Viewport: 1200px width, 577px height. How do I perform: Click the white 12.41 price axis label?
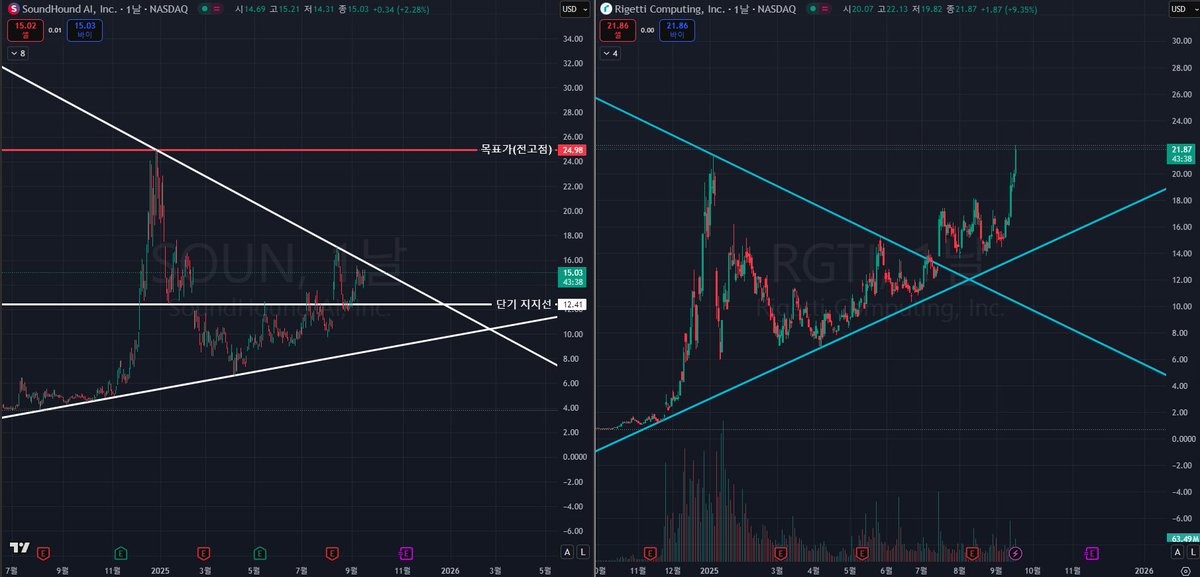(572, 304)
